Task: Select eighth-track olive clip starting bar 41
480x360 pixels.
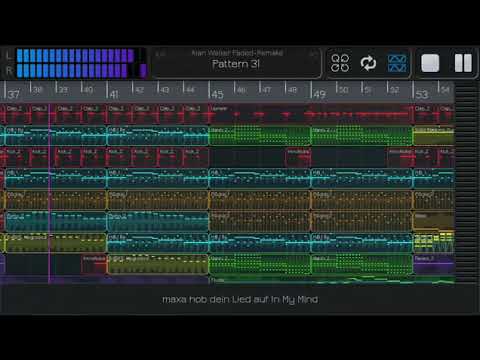Action: pyautogui.click(x=158, y=264)
